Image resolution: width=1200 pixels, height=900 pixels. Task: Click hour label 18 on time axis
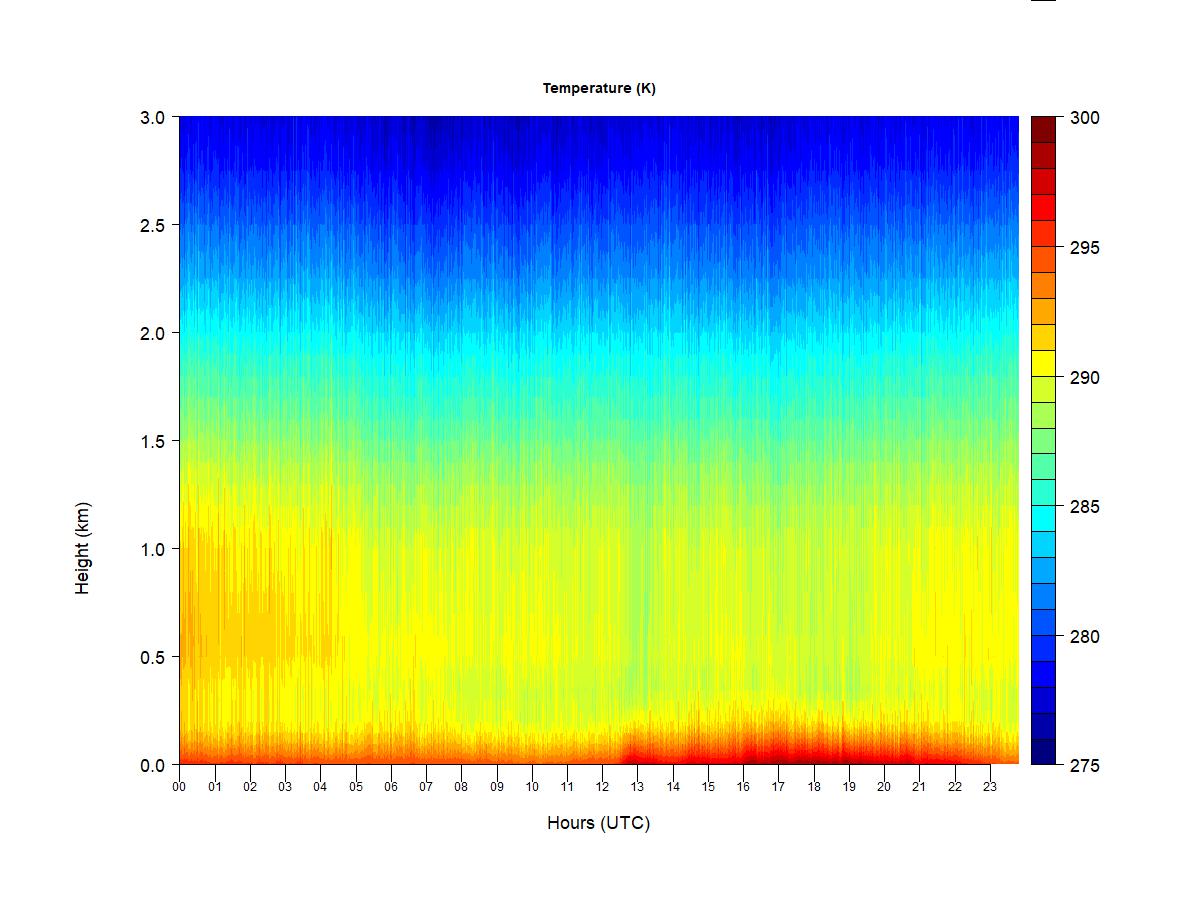[814, 786]
